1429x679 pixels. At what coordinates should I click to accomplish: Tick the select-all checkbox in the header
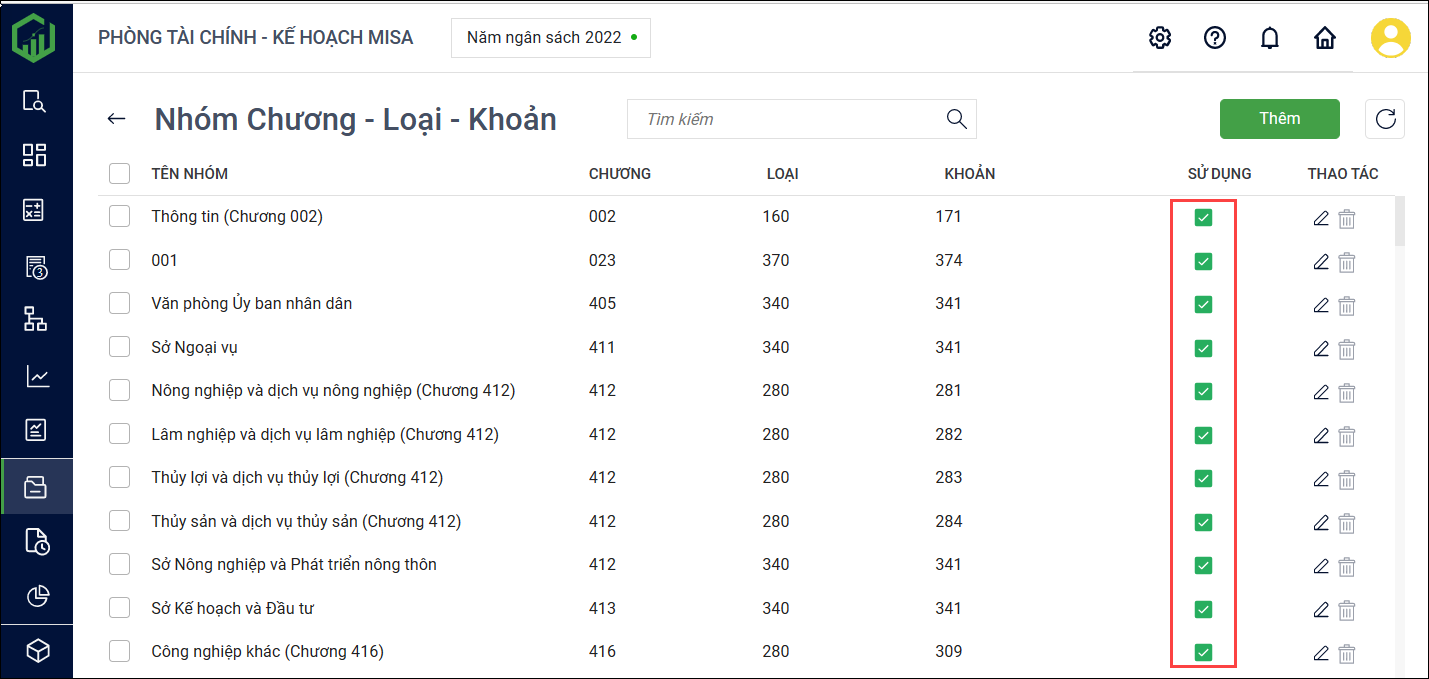pos(120,174)
